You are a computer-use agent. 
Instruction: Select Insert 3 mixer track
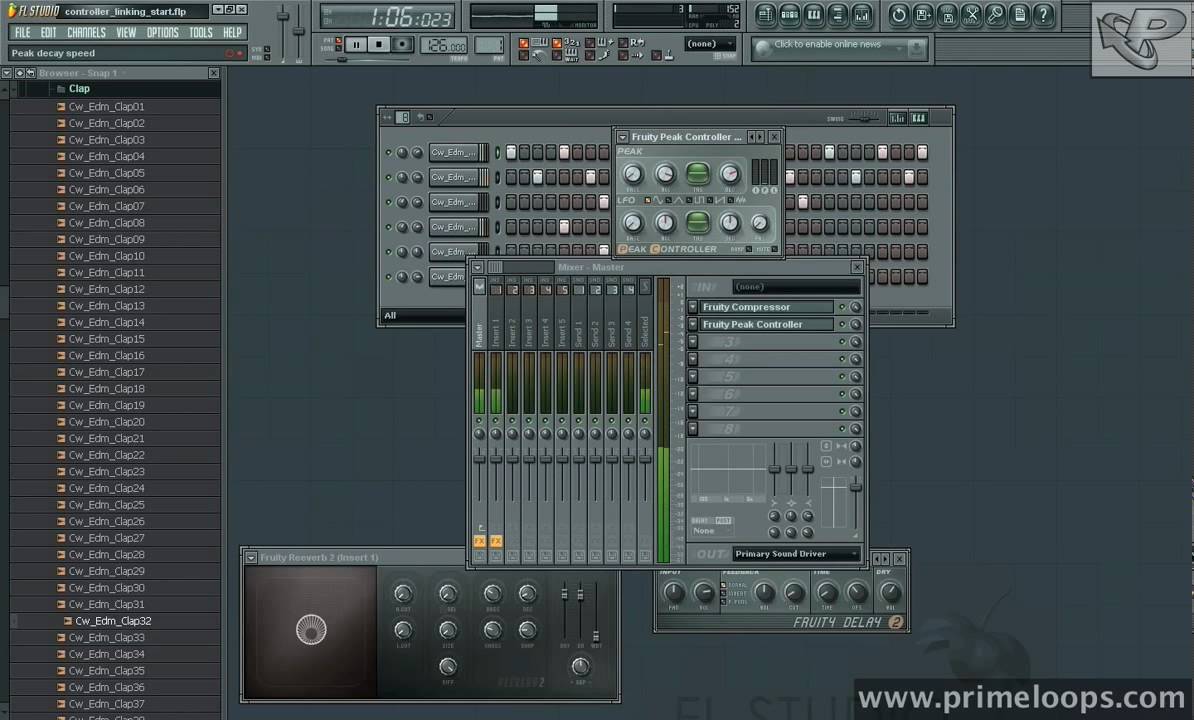click(x=529, y=332)
